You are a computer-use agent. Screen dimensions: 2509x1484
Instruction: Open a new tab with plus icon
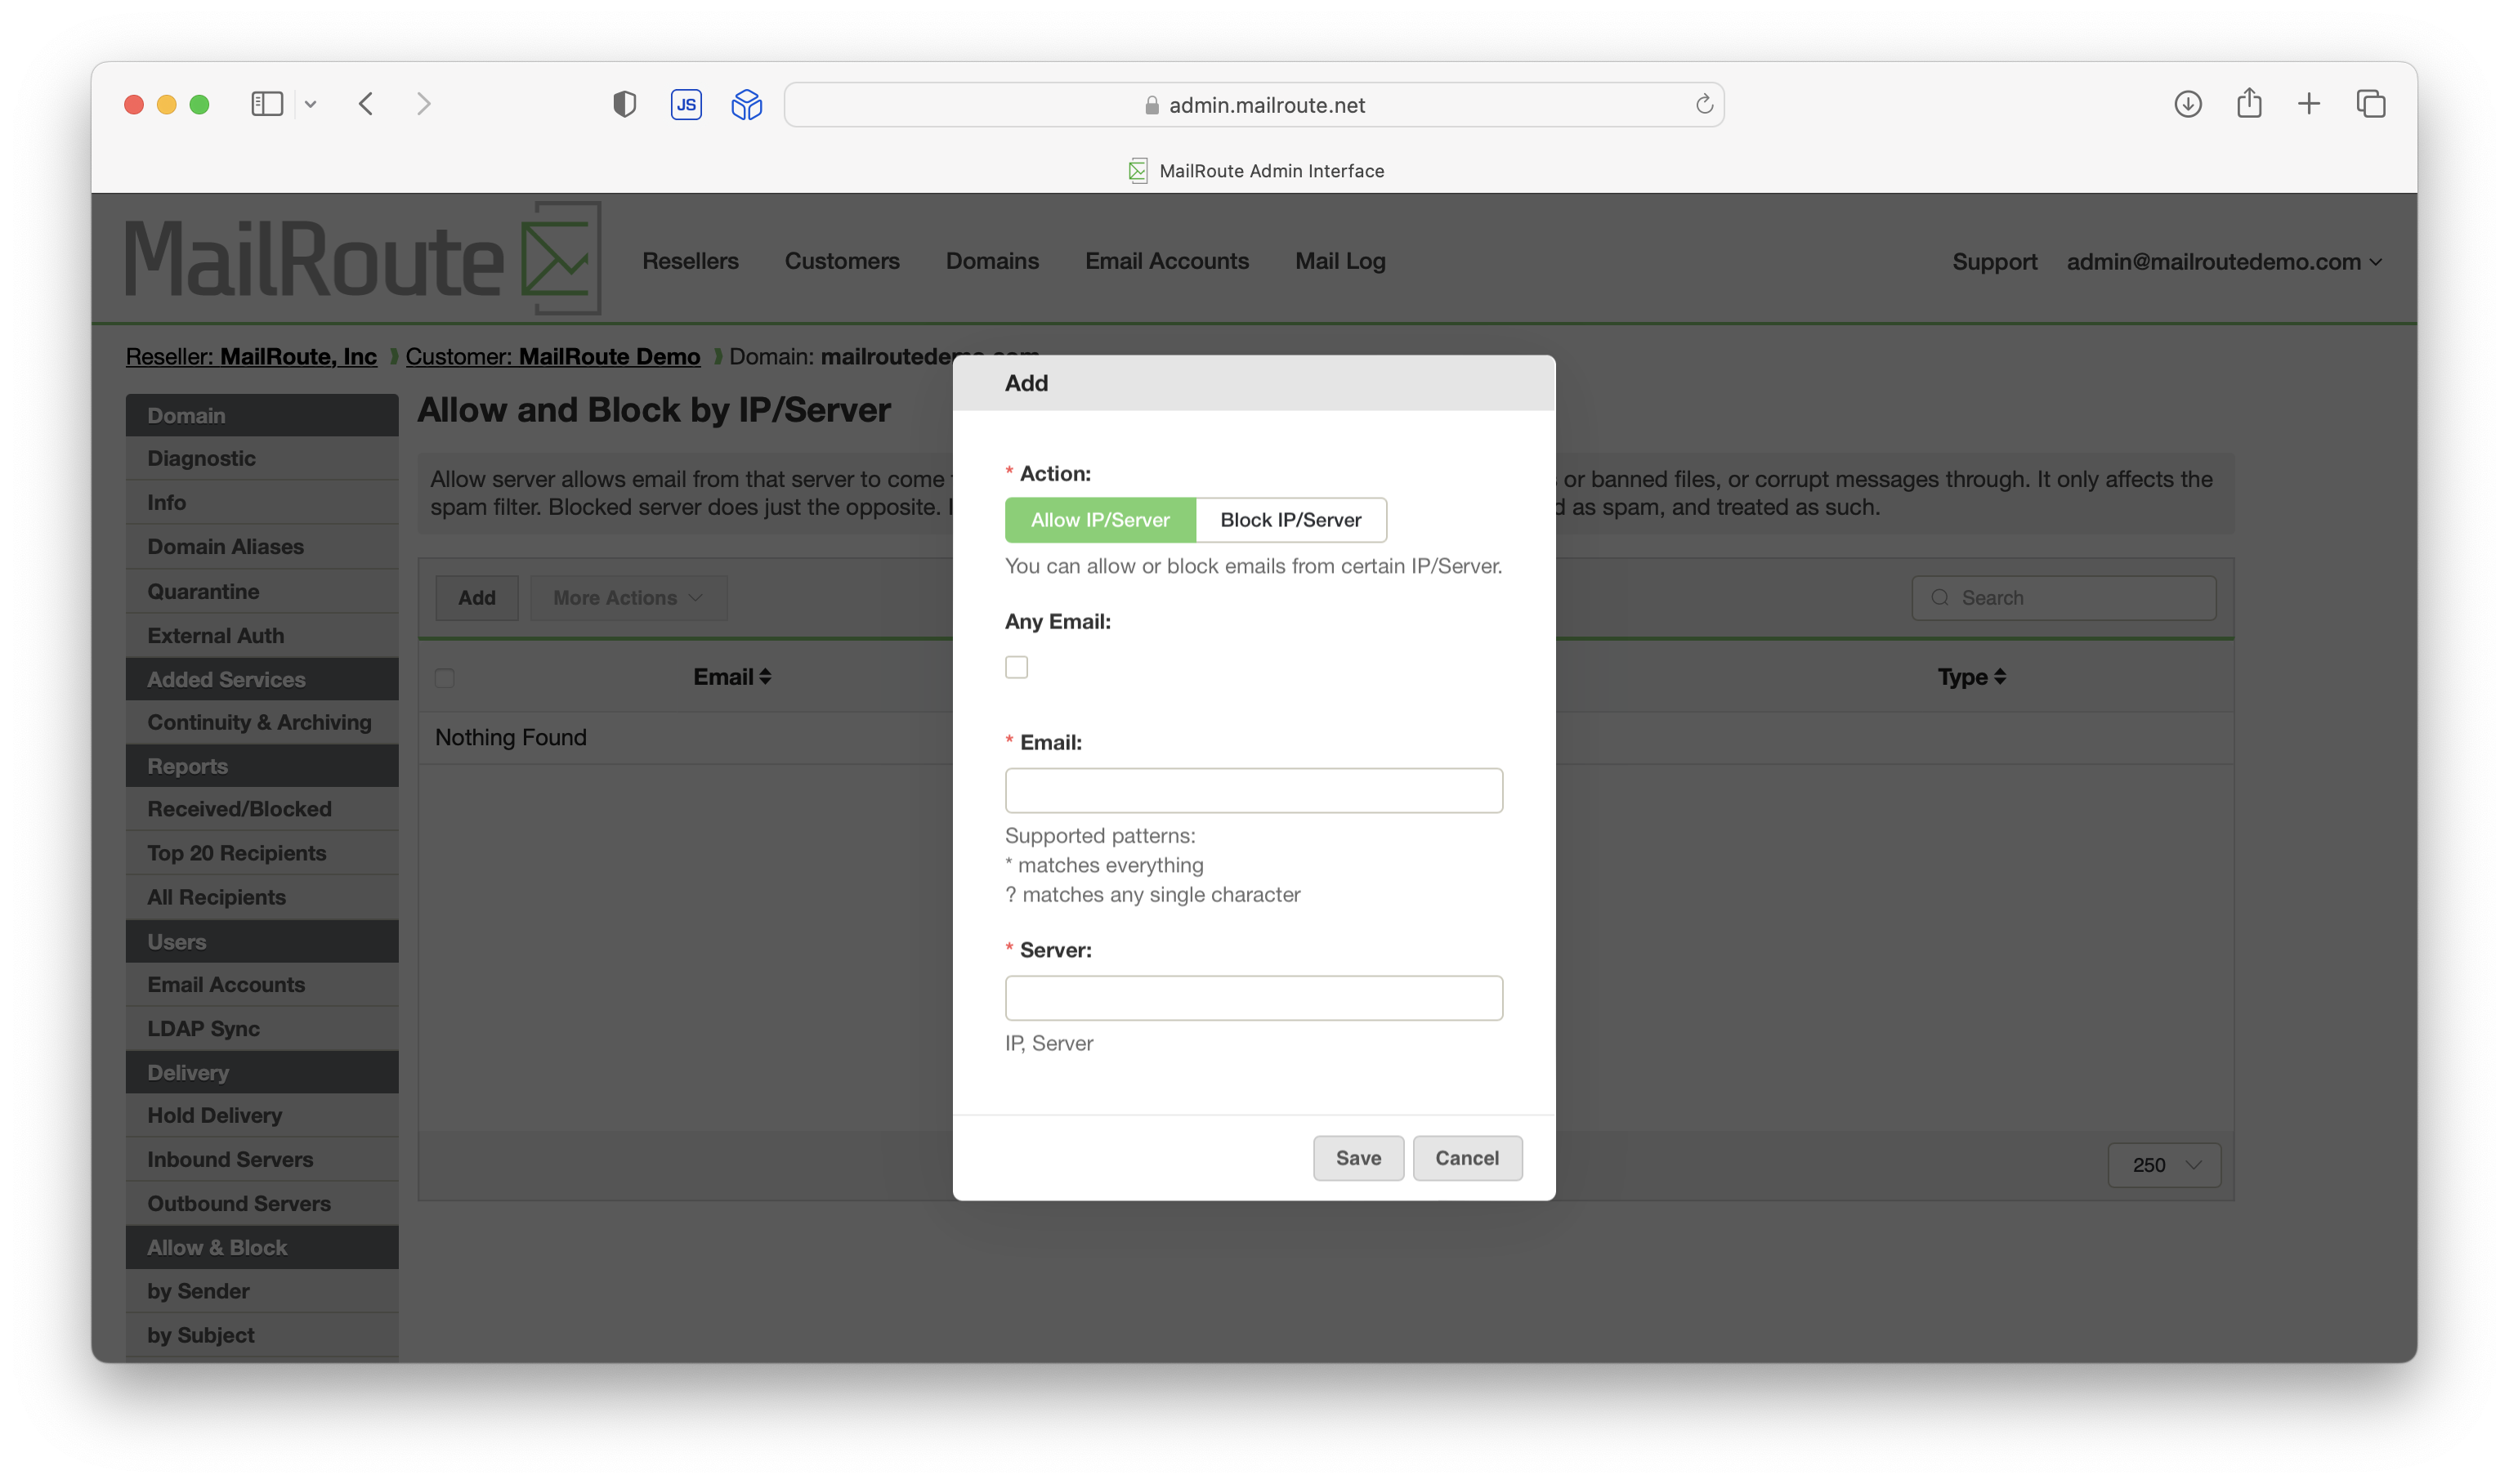2309,104
